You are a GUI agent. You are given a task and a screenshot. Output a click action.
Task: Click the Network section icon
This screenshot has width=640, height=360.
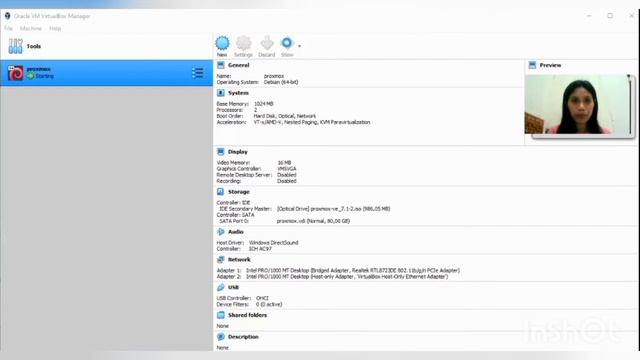pyautogui.click(x=221, y=259)
